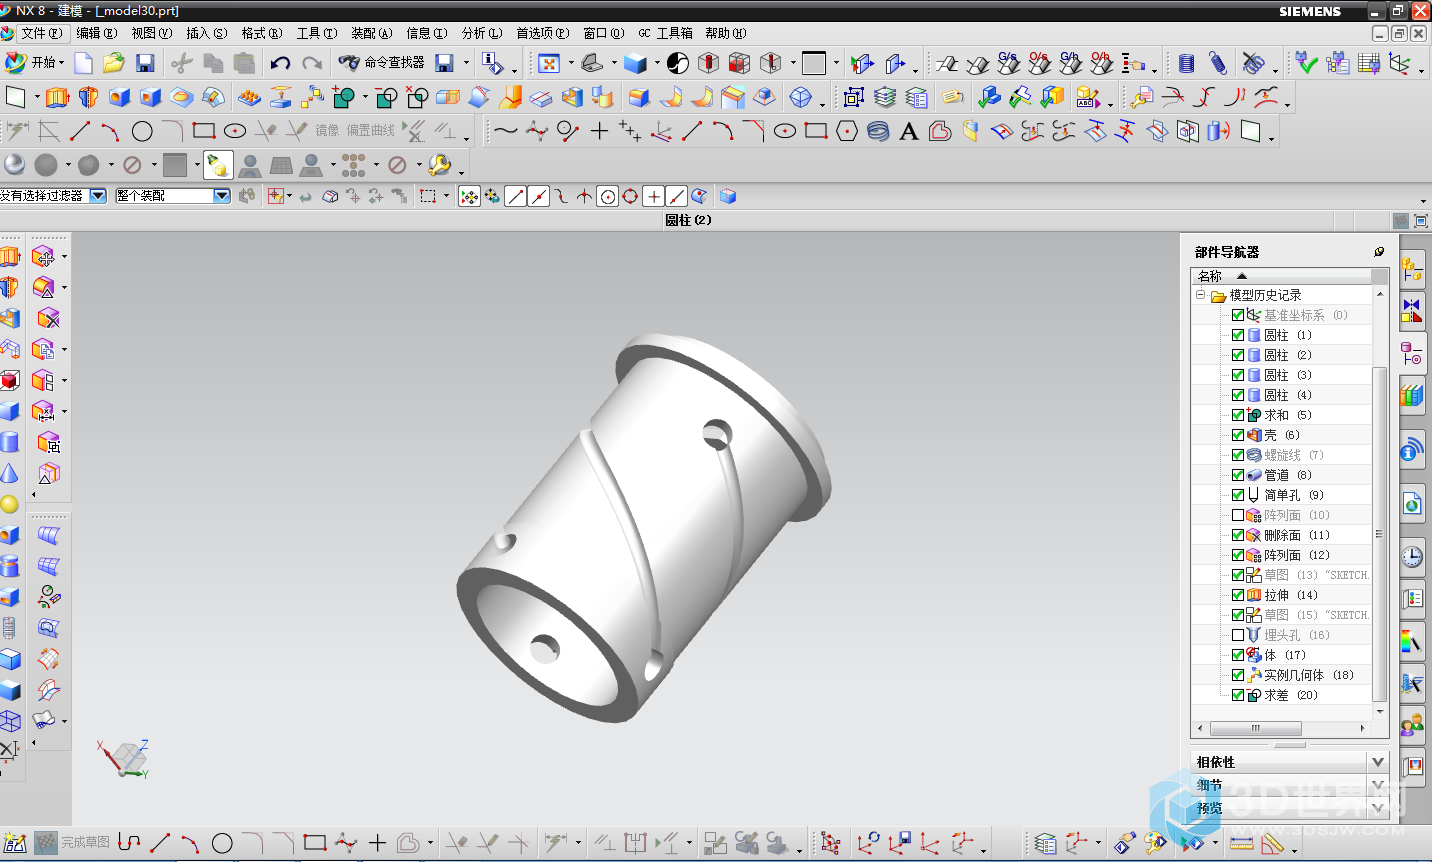
Task: Select the Circle sketch tool
Action: pyautogui.click(x=142, y=131)
